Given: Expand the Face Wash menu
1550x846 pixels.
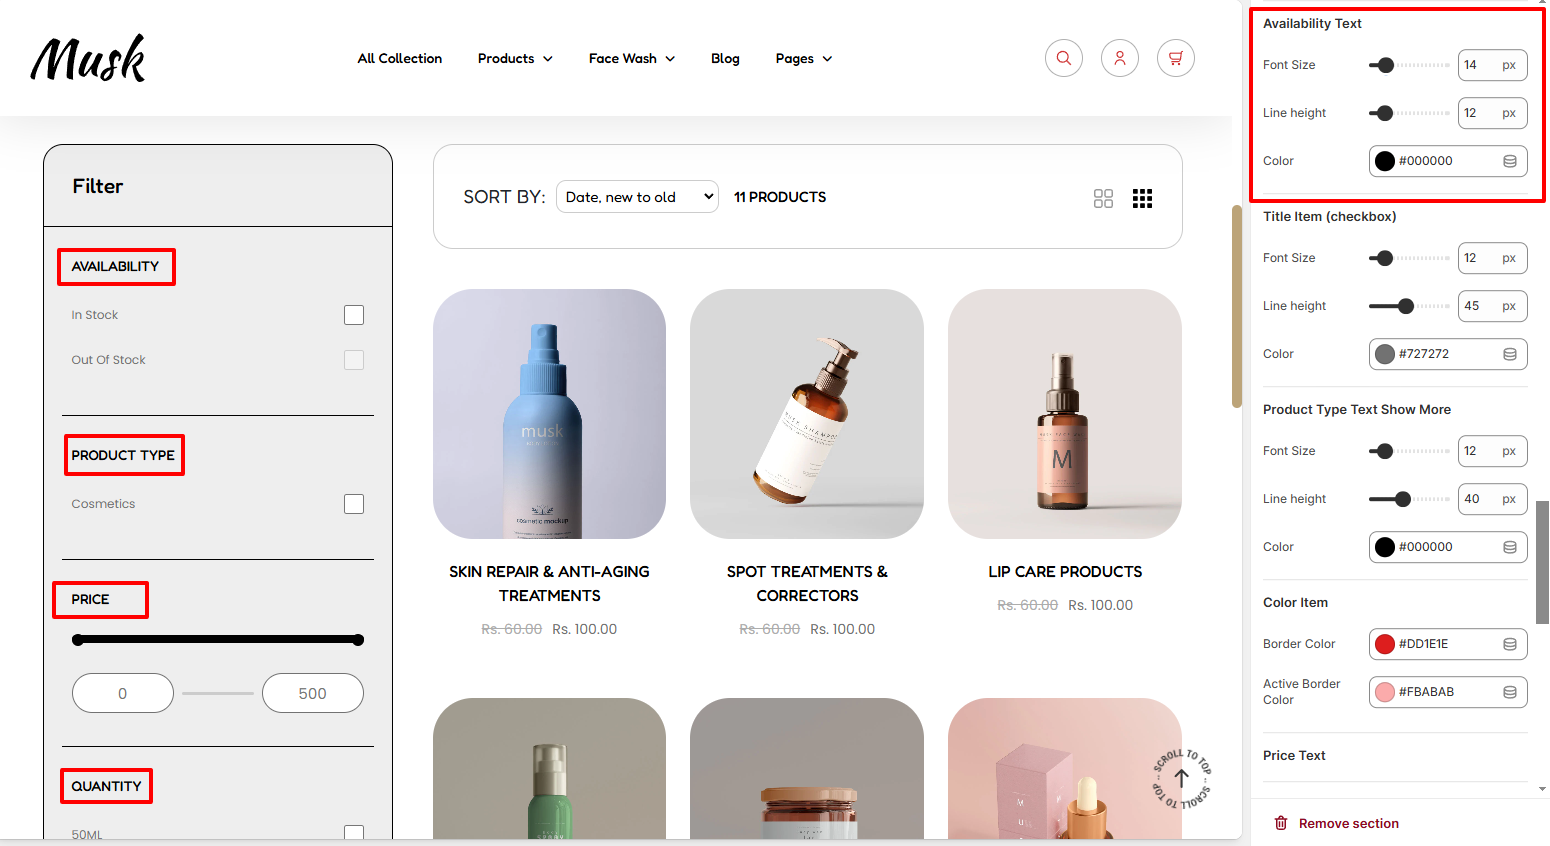Looking at the screenshot, I should pos(632,58).
